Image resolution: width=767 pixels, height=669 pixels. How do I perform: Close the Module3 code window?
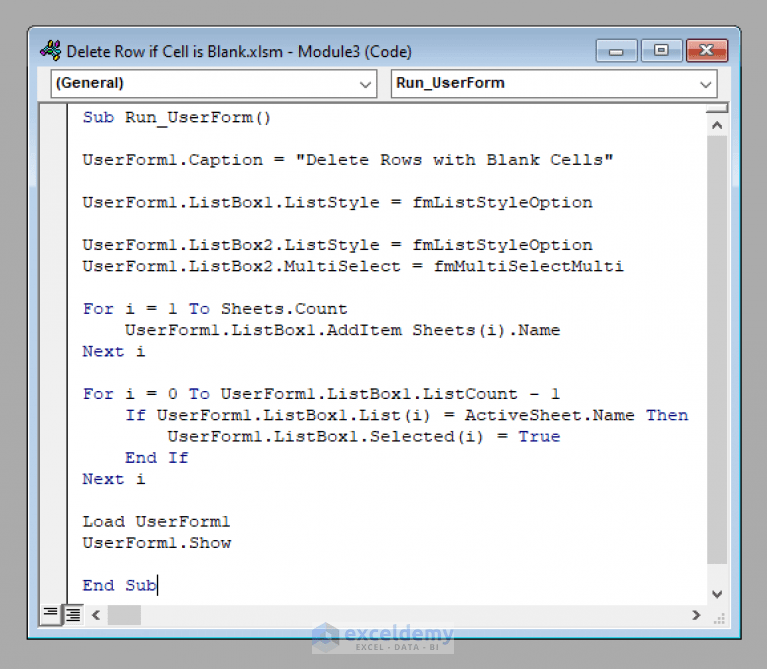point(707,50)
